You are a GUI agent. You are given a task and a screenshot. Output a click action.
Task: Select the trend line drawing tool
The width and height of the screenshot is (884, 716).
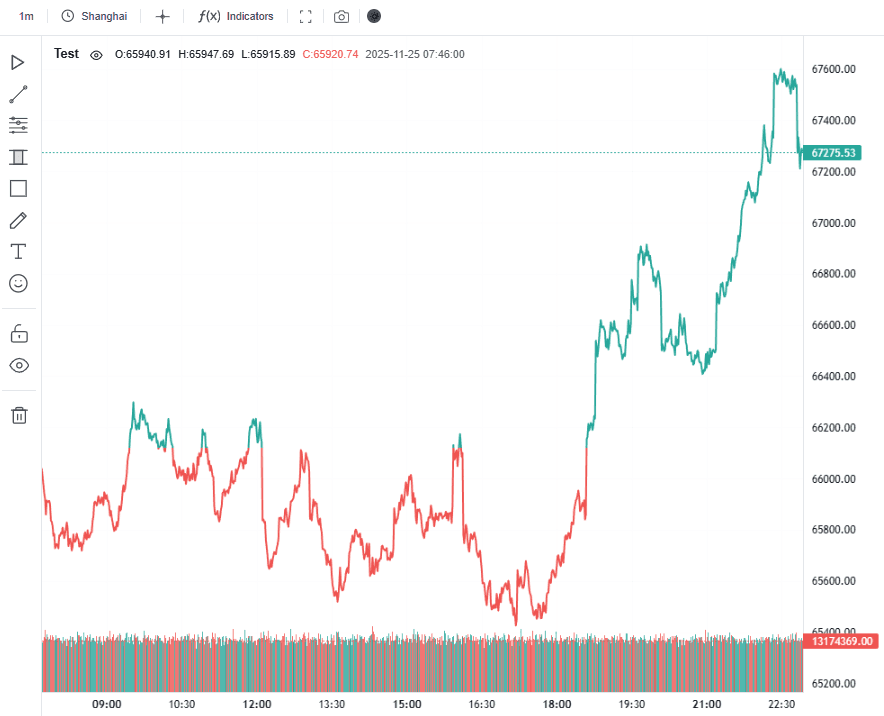tap(18, 95)
